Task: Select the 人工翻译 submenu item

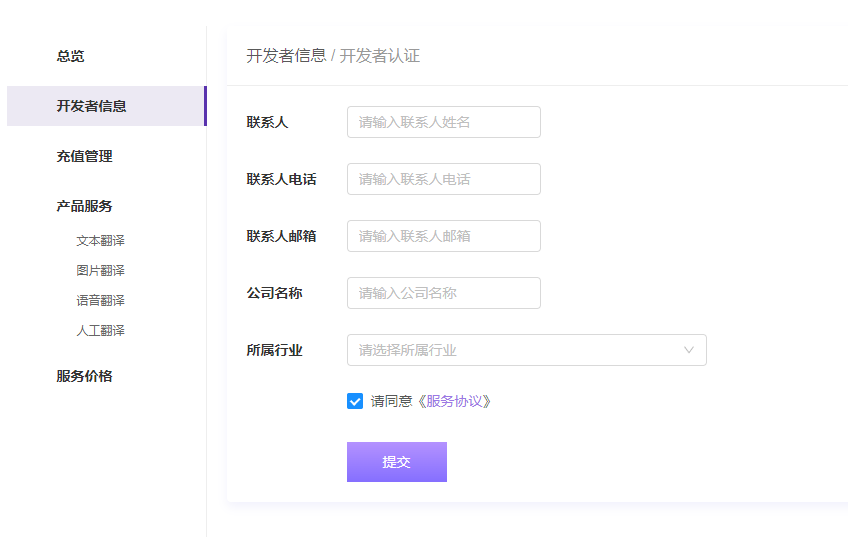Action: [x=100, y=331]
